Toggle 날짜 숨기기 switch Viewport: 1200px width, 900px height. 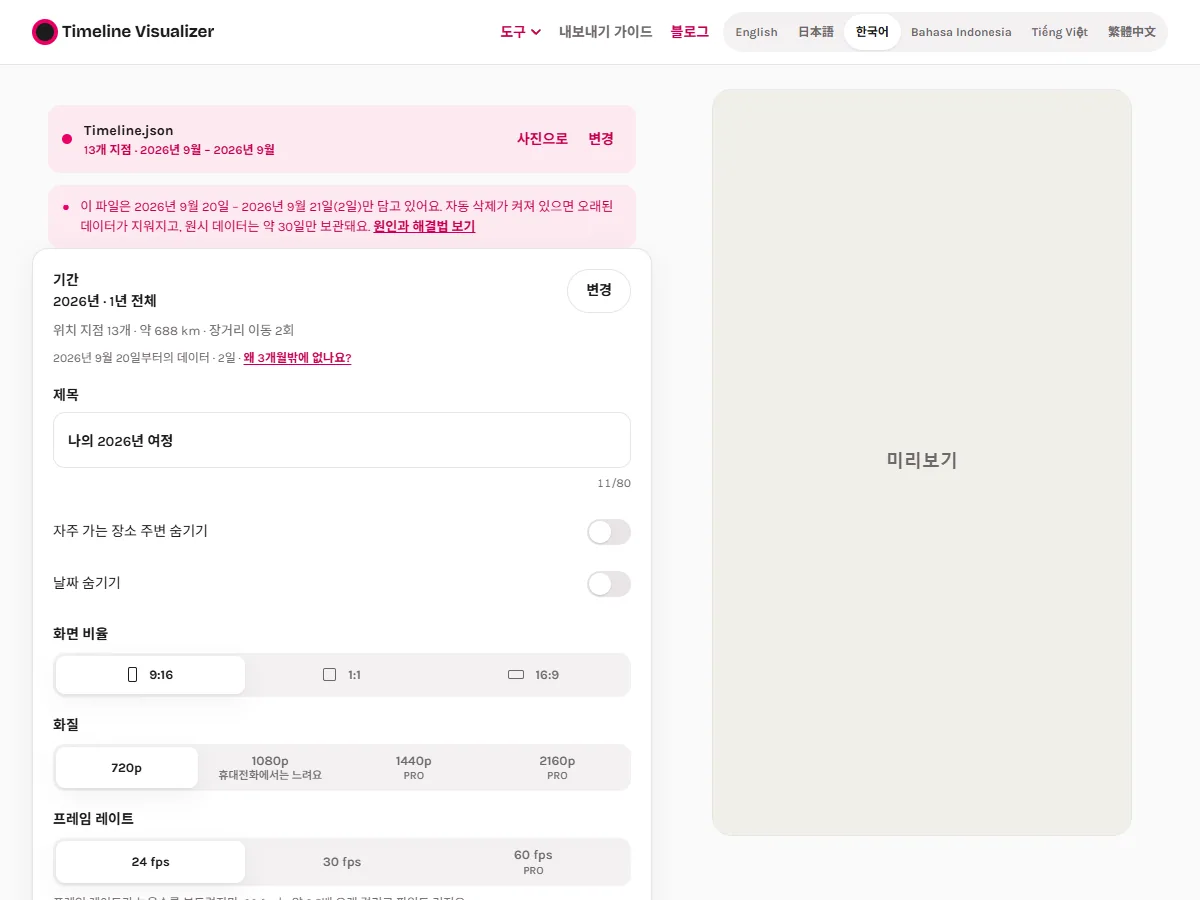click(x=609, y=584)
